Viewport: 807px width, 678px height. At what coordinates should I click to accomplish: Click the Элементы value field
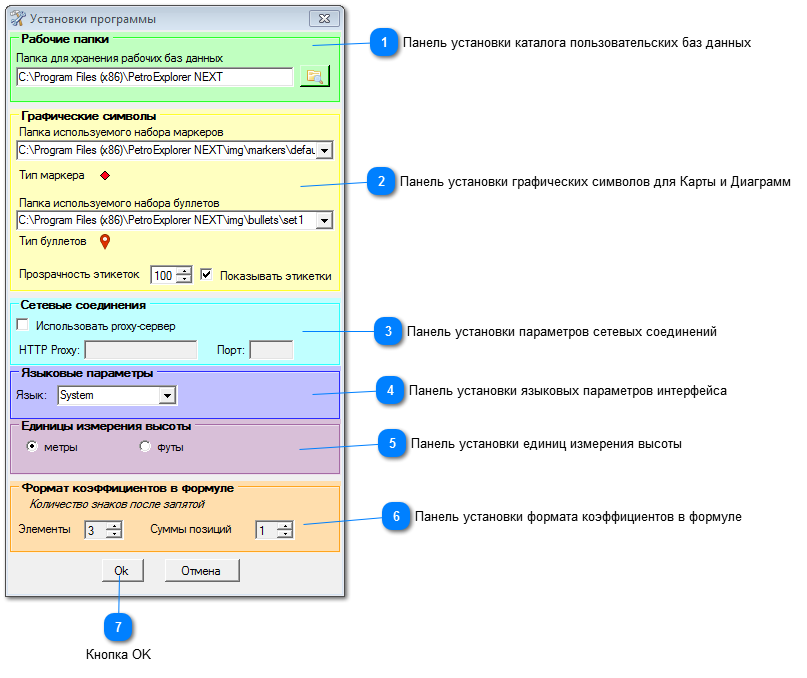96,530
